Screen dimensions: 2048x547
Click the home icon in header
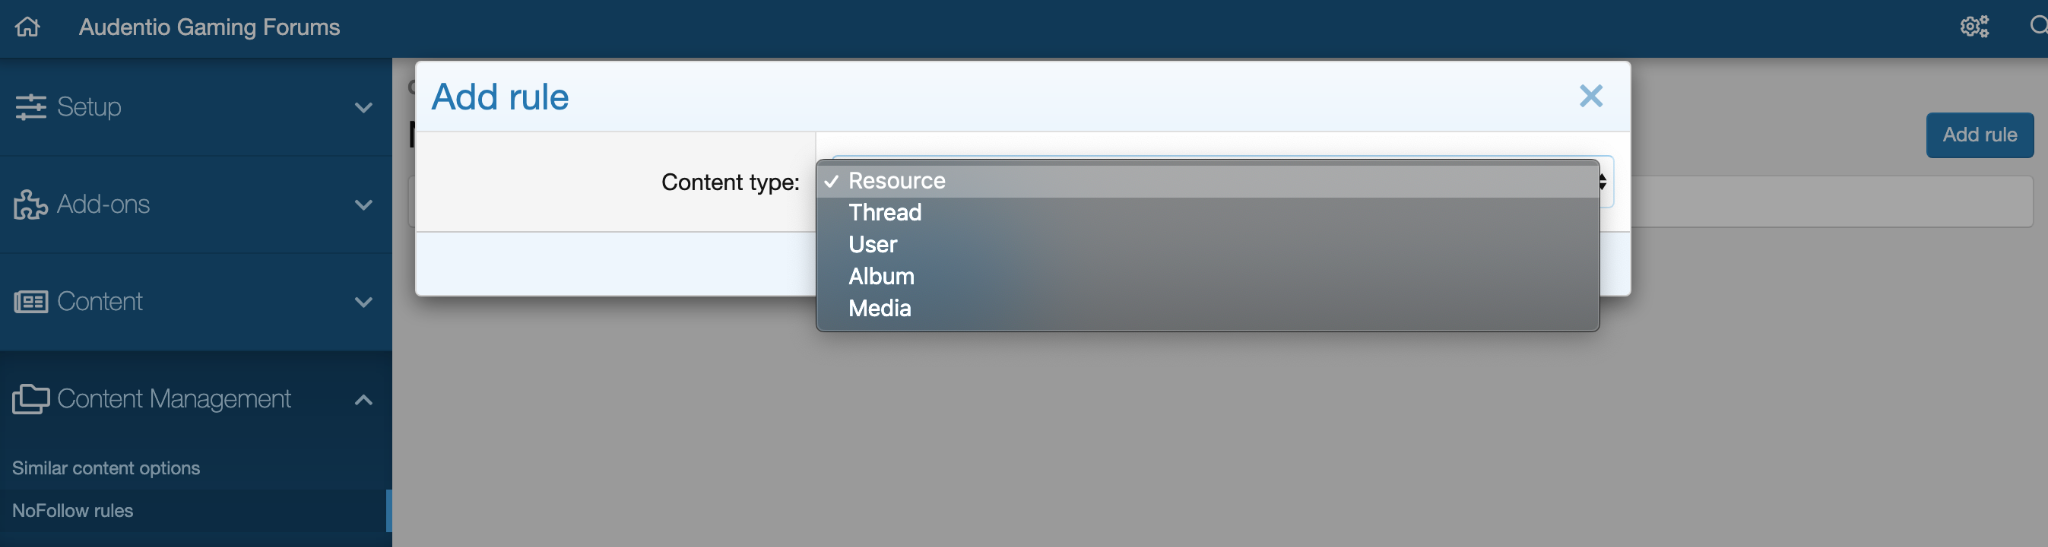pos(28,27)
